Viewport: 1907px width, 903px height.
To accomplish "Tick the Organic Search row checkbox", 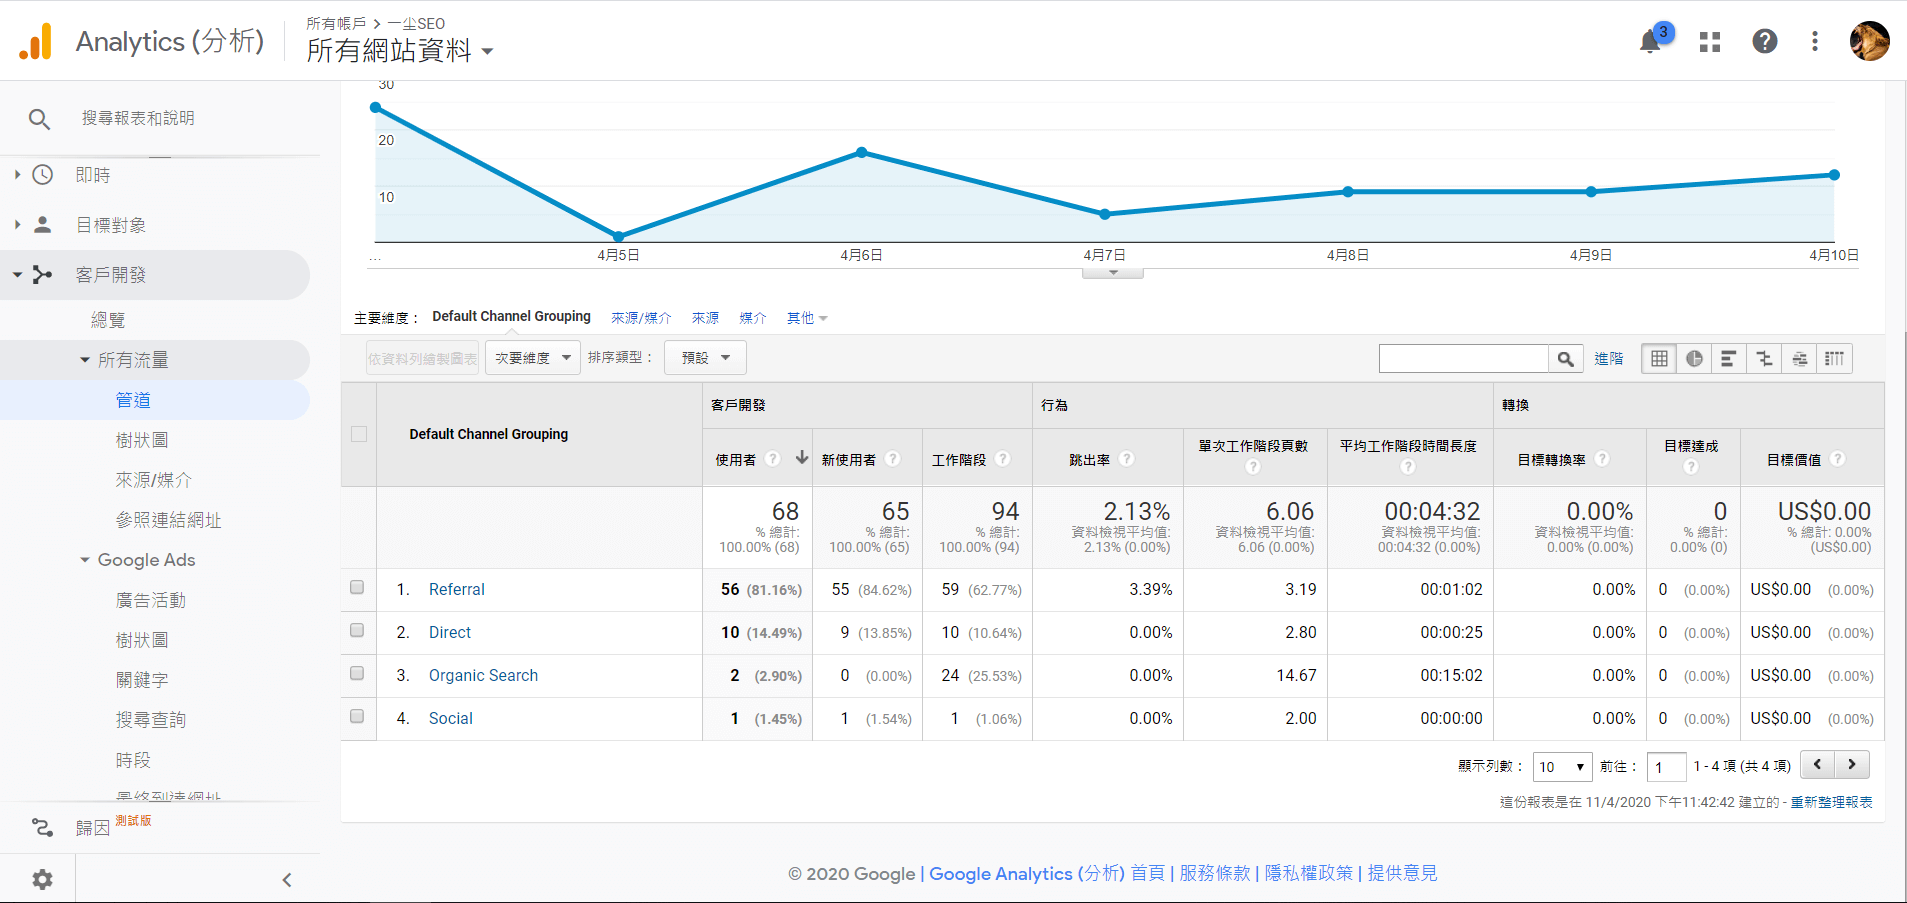I will 357,674.
